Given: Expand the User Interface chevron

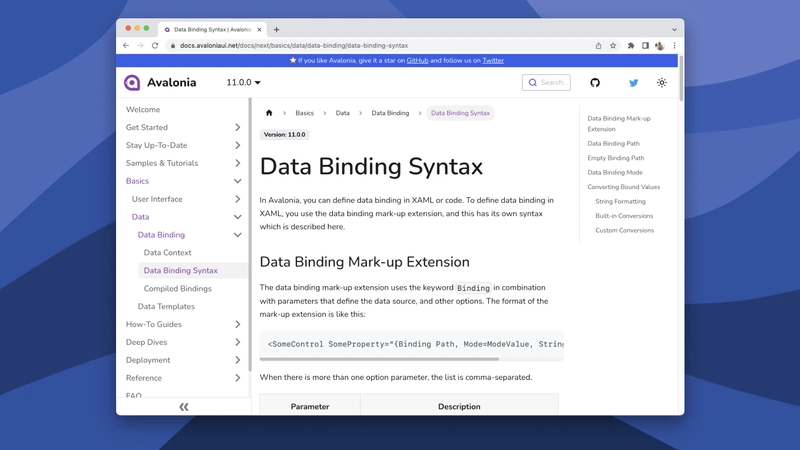Looking at the screenshot, I should [238, 199].
